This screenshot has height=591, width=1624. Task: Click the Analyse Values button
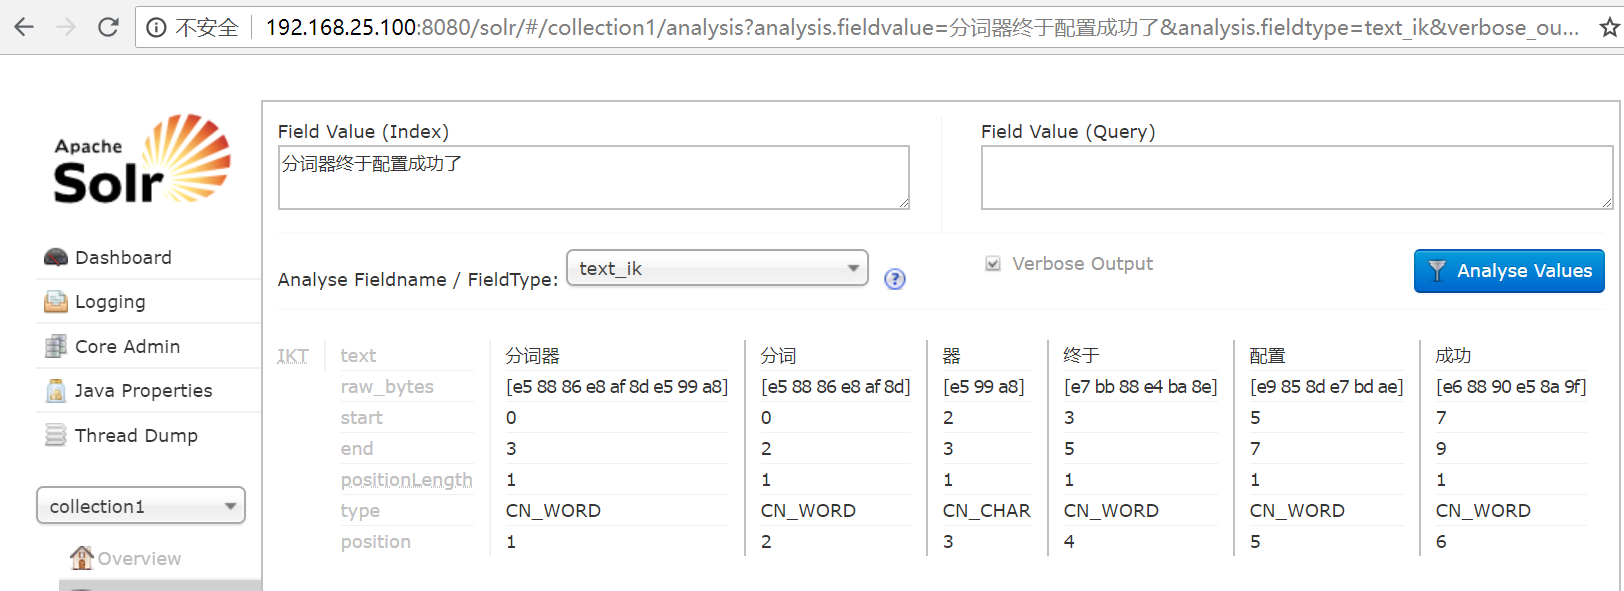click(x=1509, y=271)
